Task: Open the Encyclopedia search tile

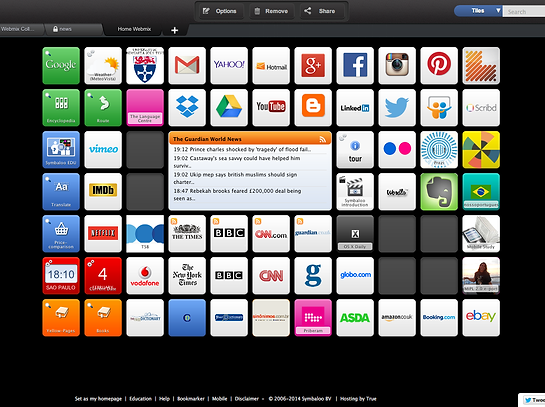Action: 61,108
